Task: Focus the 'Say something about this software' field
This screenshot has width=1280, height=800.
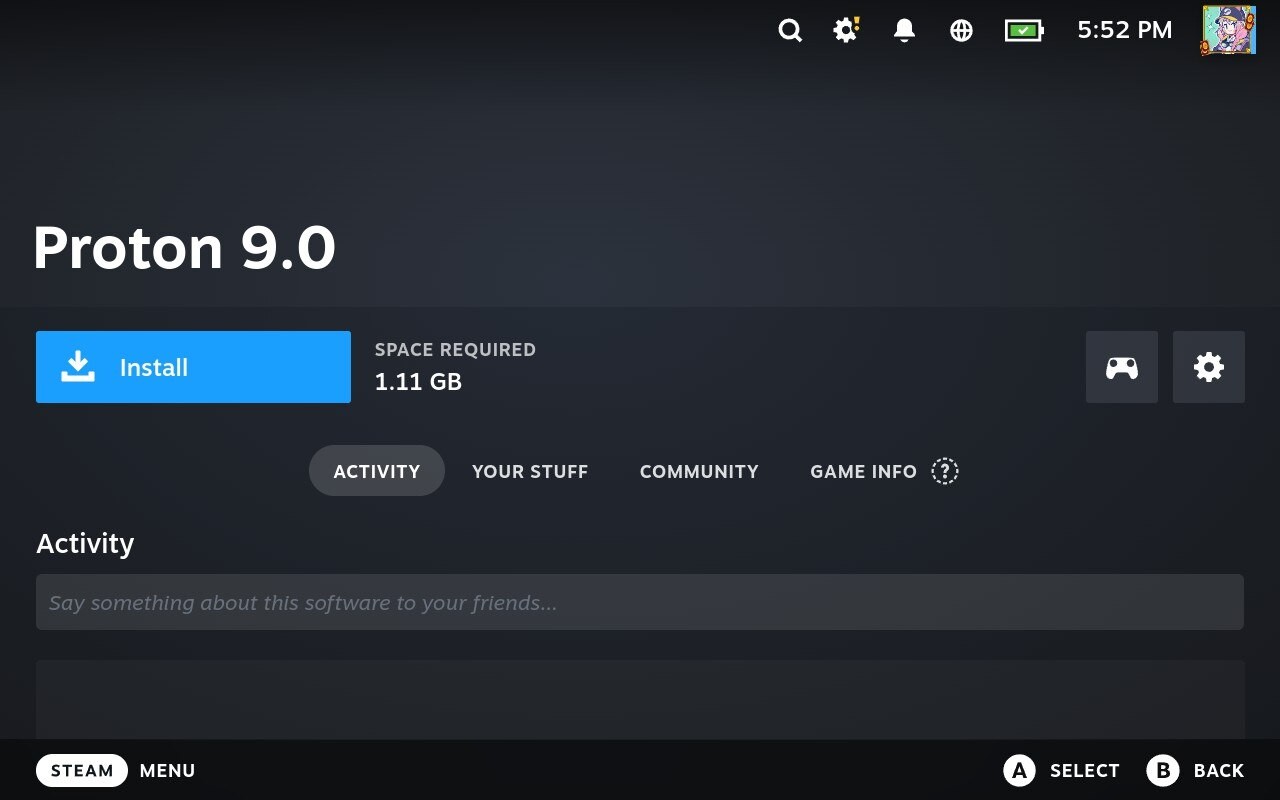Action: pyautogui.click(x=640, y=602)
